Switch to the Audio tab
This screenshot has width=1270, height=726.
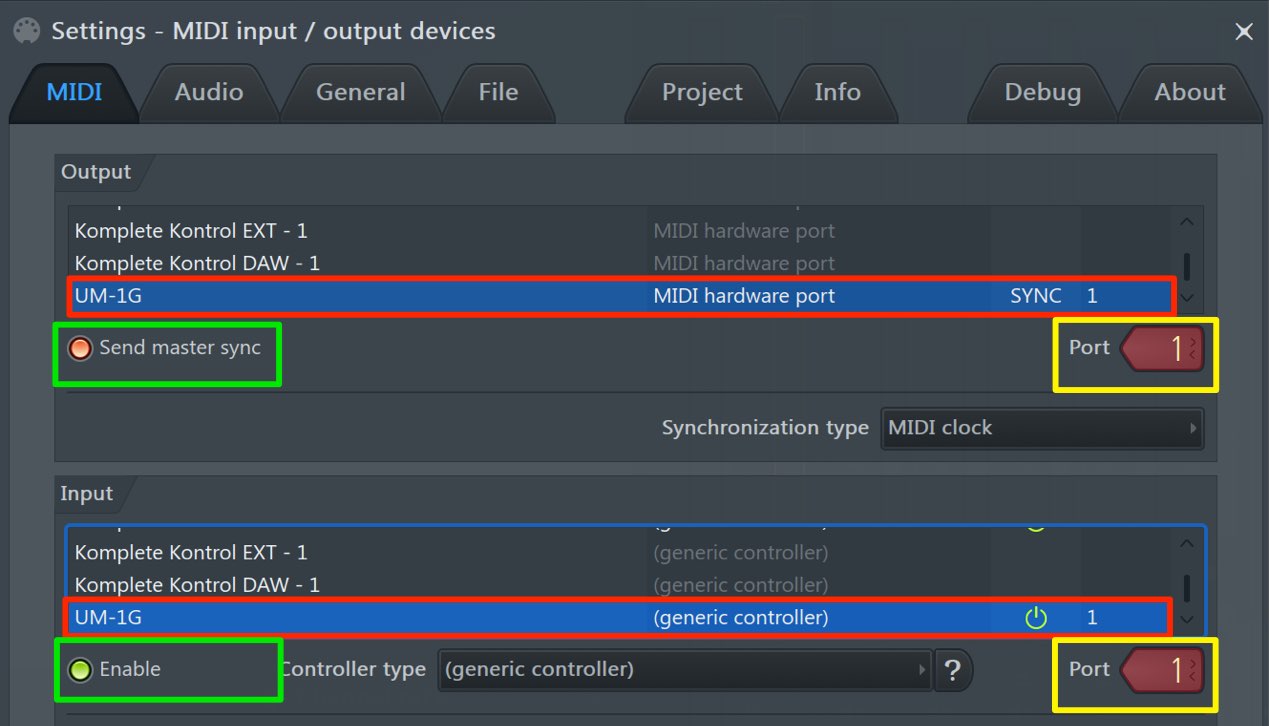point(208,92)
